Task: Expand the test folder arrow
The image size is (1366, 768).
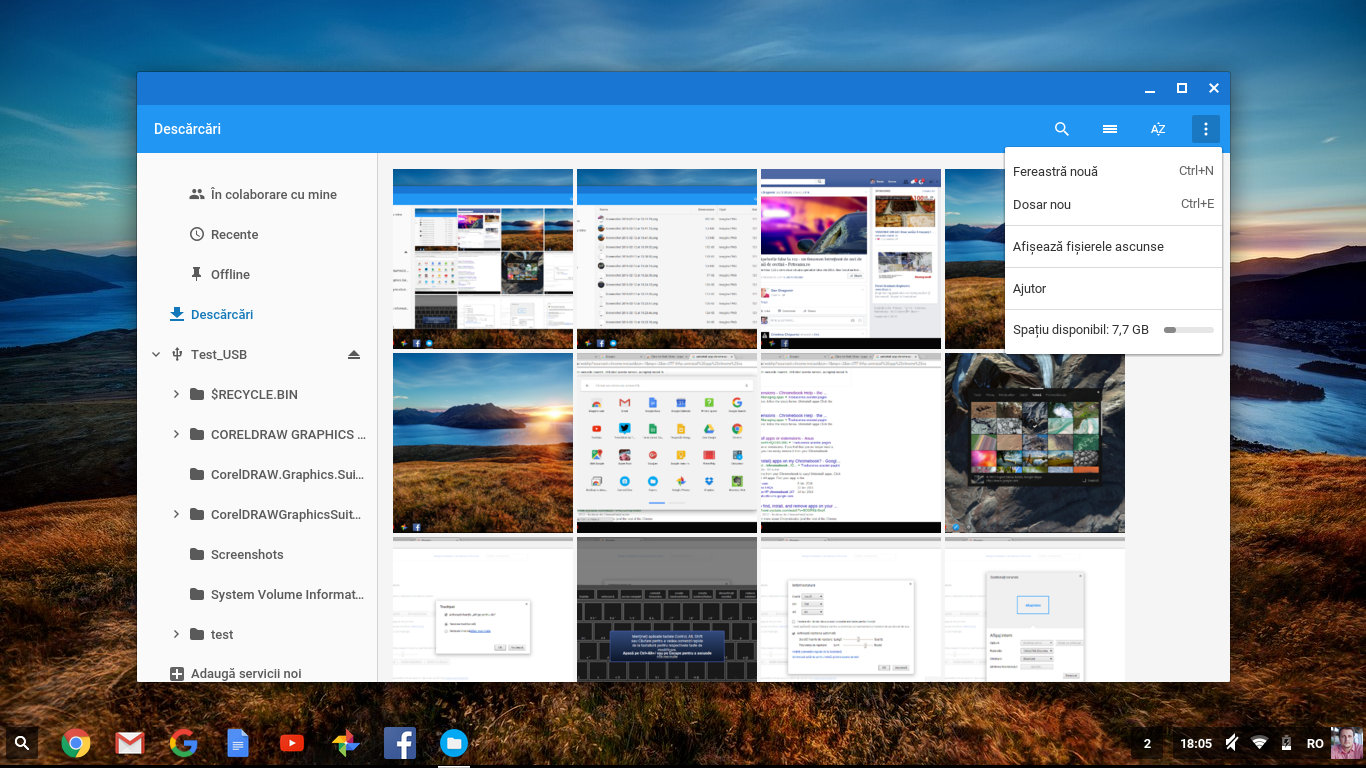Action: point(176,634)
